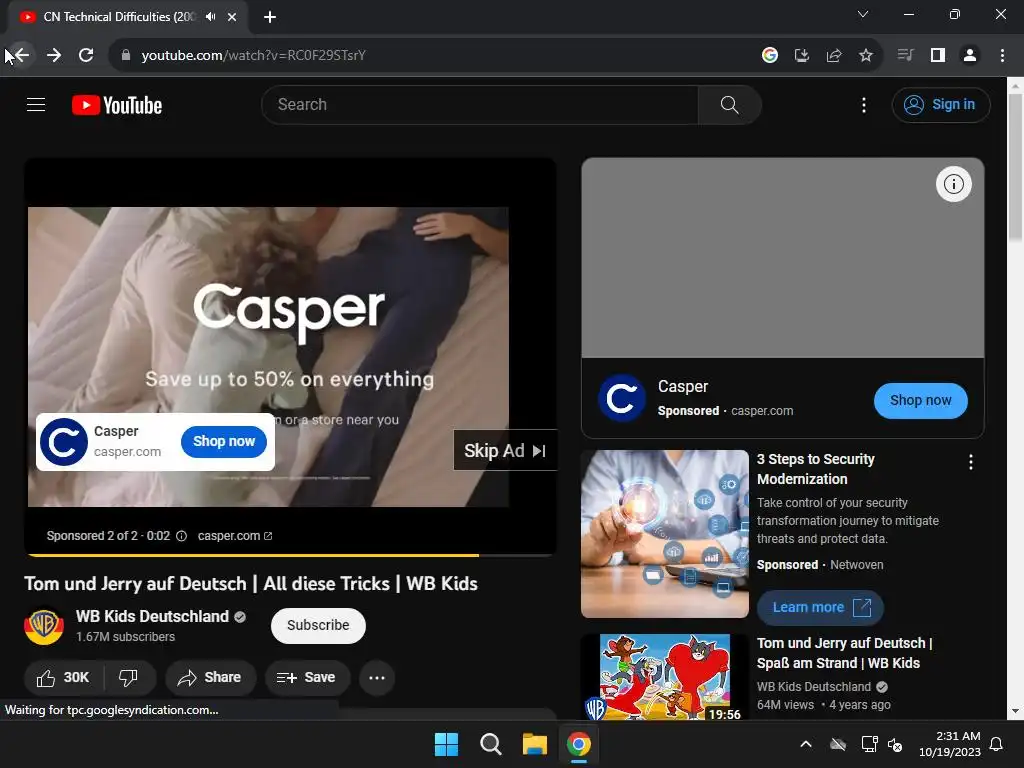Image resolution: width=1024 pixels, height=768 pixels.
Task: Click the Casper logo in sidebar ad
Action: tap(622, 398)
